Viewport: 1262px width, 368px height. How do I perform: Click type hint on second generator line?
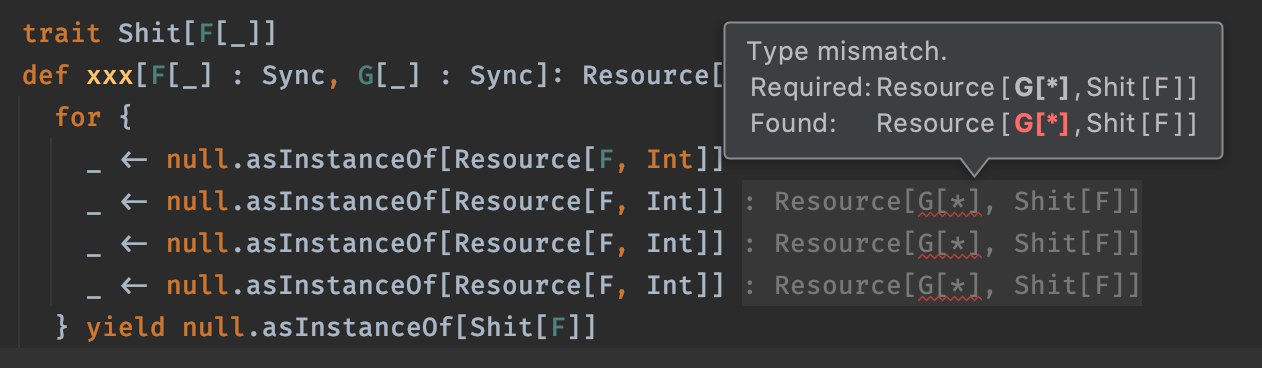coord(941,202)
